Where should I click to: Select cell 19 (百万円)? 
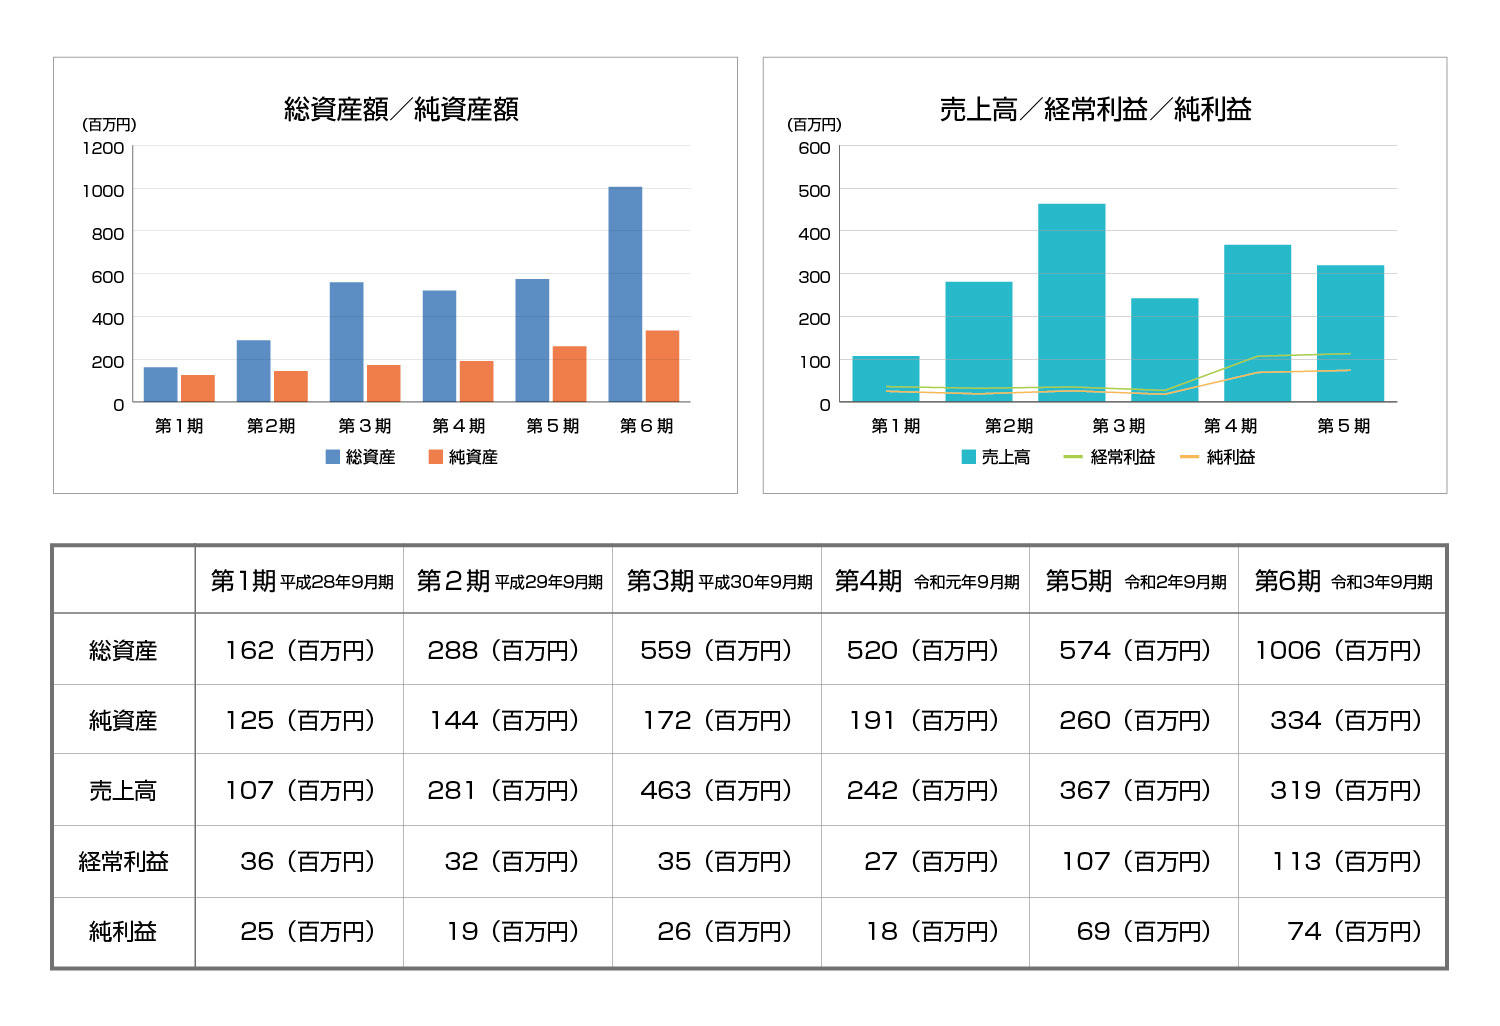coord(509,932)
